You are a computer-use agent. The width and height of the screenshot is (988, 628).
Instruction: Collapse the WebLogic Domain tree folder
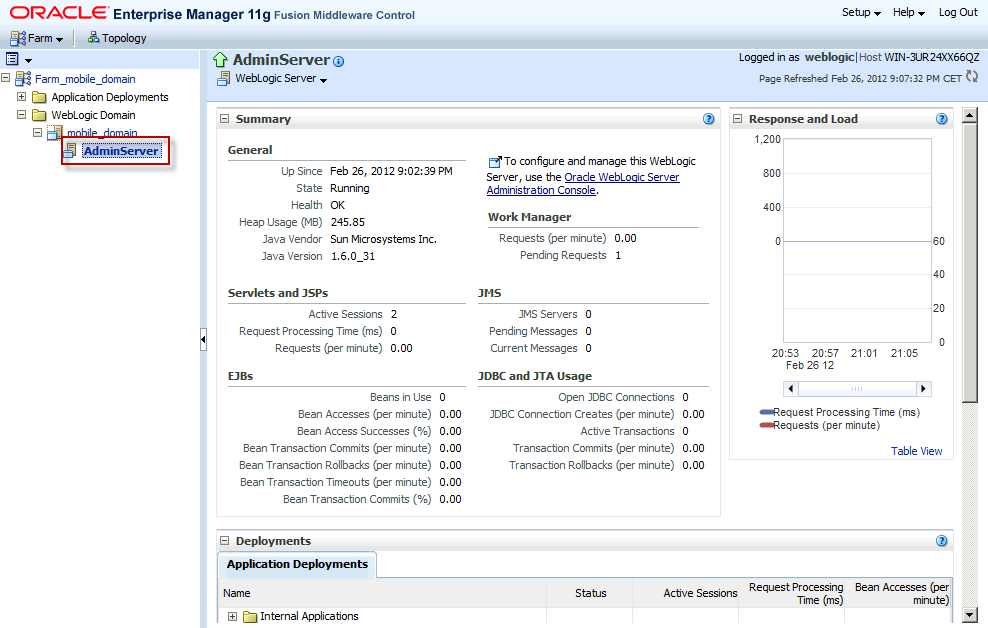(21, 115)
